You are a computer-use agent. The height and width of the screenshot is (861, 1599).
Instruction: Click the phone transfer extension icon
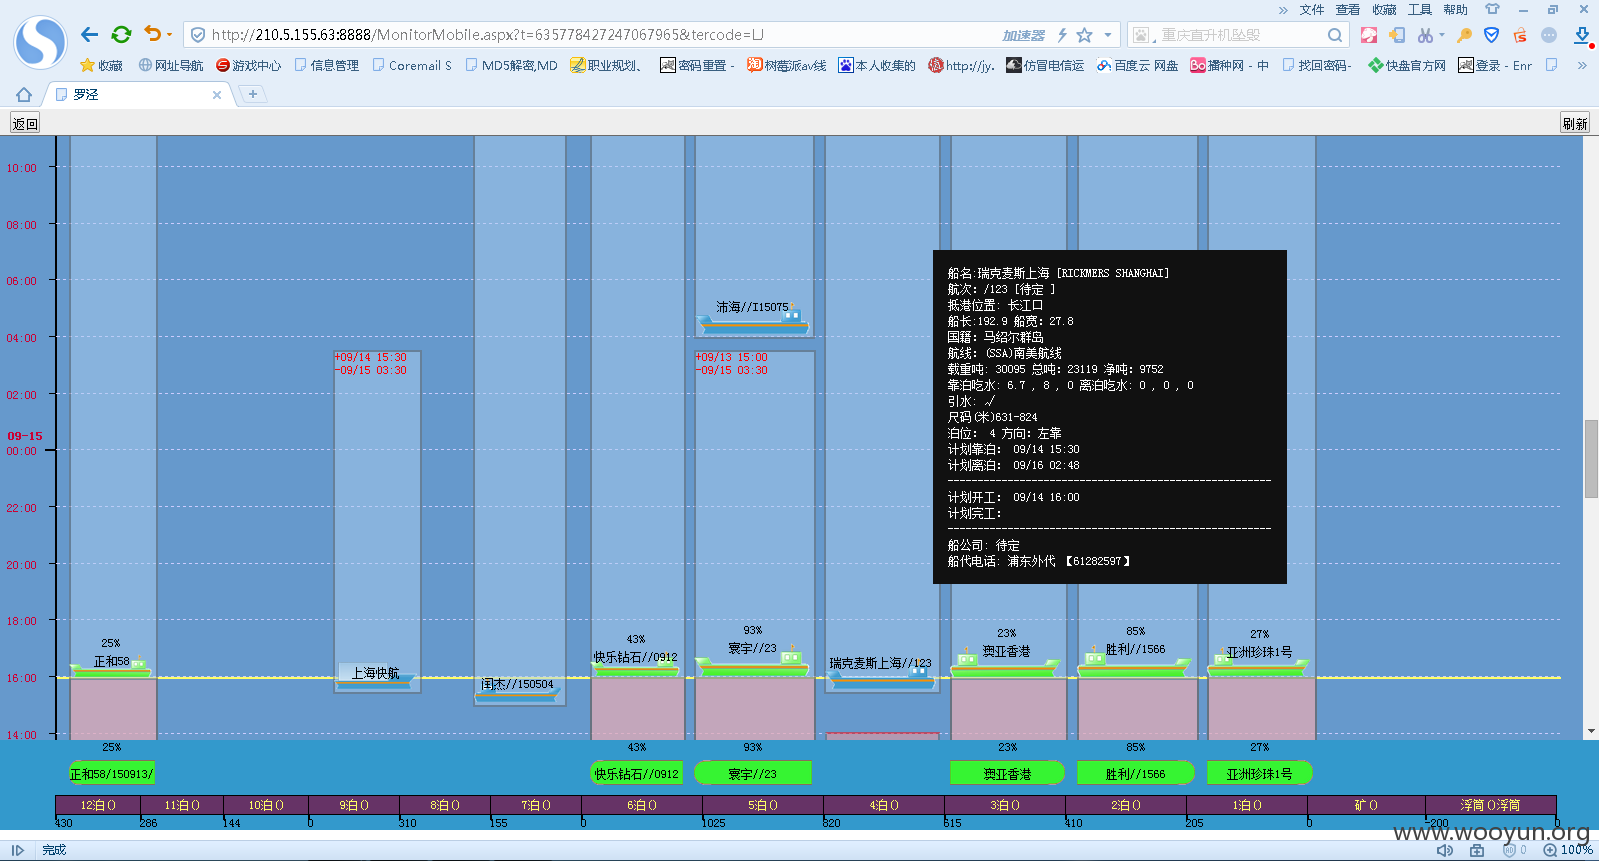(x=1397, y=35)
